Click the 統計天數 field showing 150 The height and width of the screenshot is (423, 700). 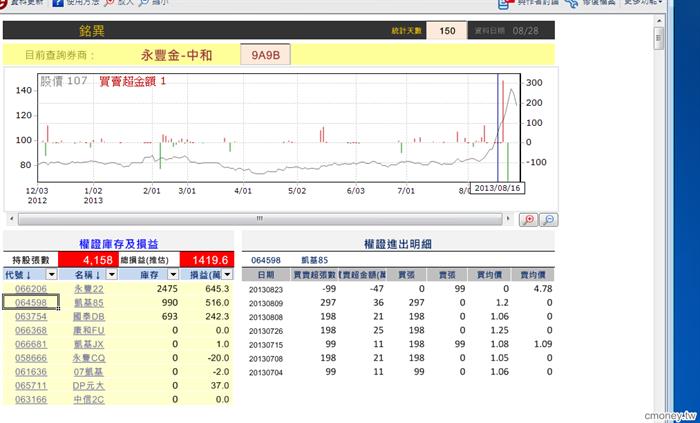[447, 31]
